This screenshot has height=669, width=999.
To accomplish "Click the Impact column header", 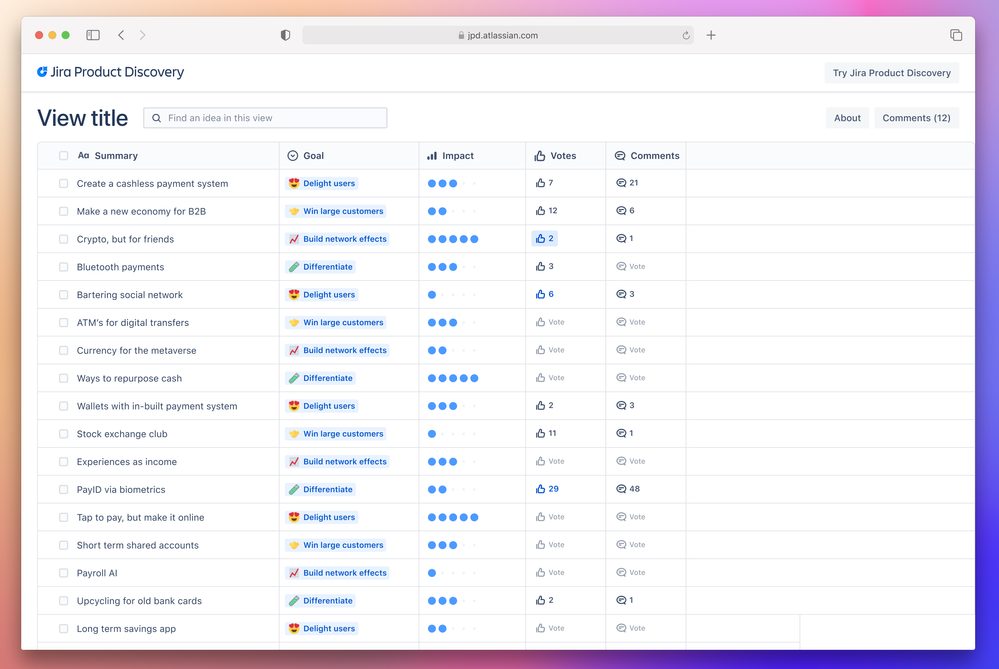I will 450,155.
